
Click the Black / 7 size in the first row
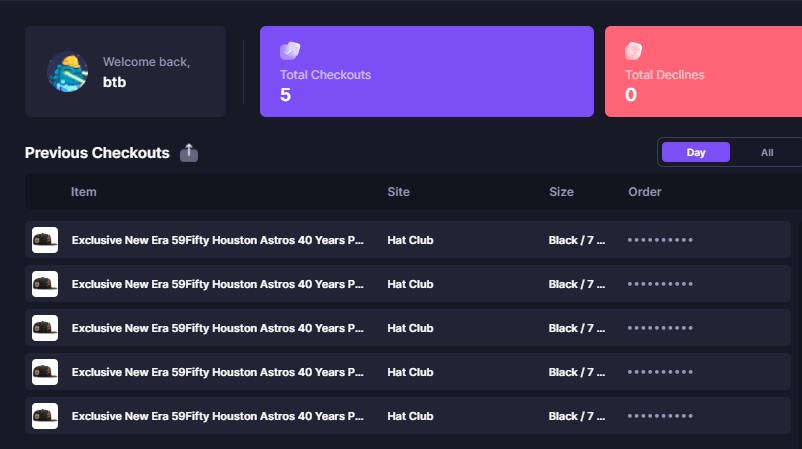pyautogui.click(x=576, y=240)
